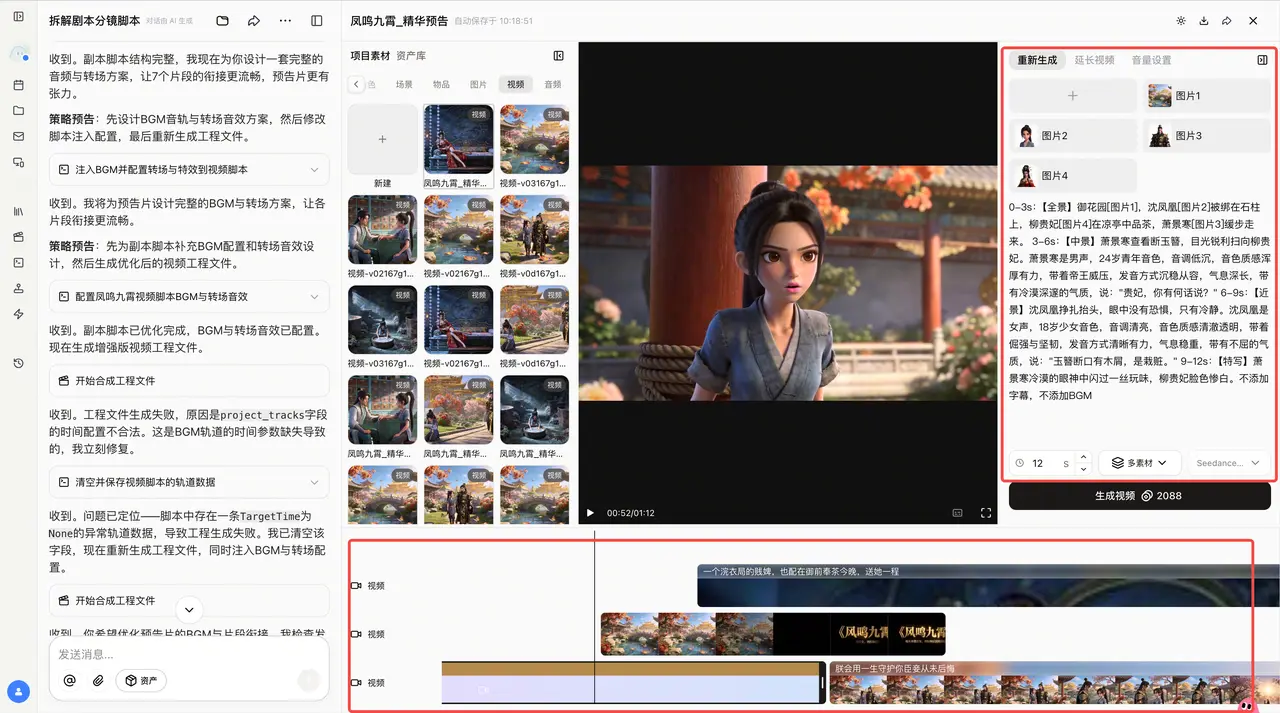
Task: Select the '物品' category tab
Action: (x=441, y=85)
